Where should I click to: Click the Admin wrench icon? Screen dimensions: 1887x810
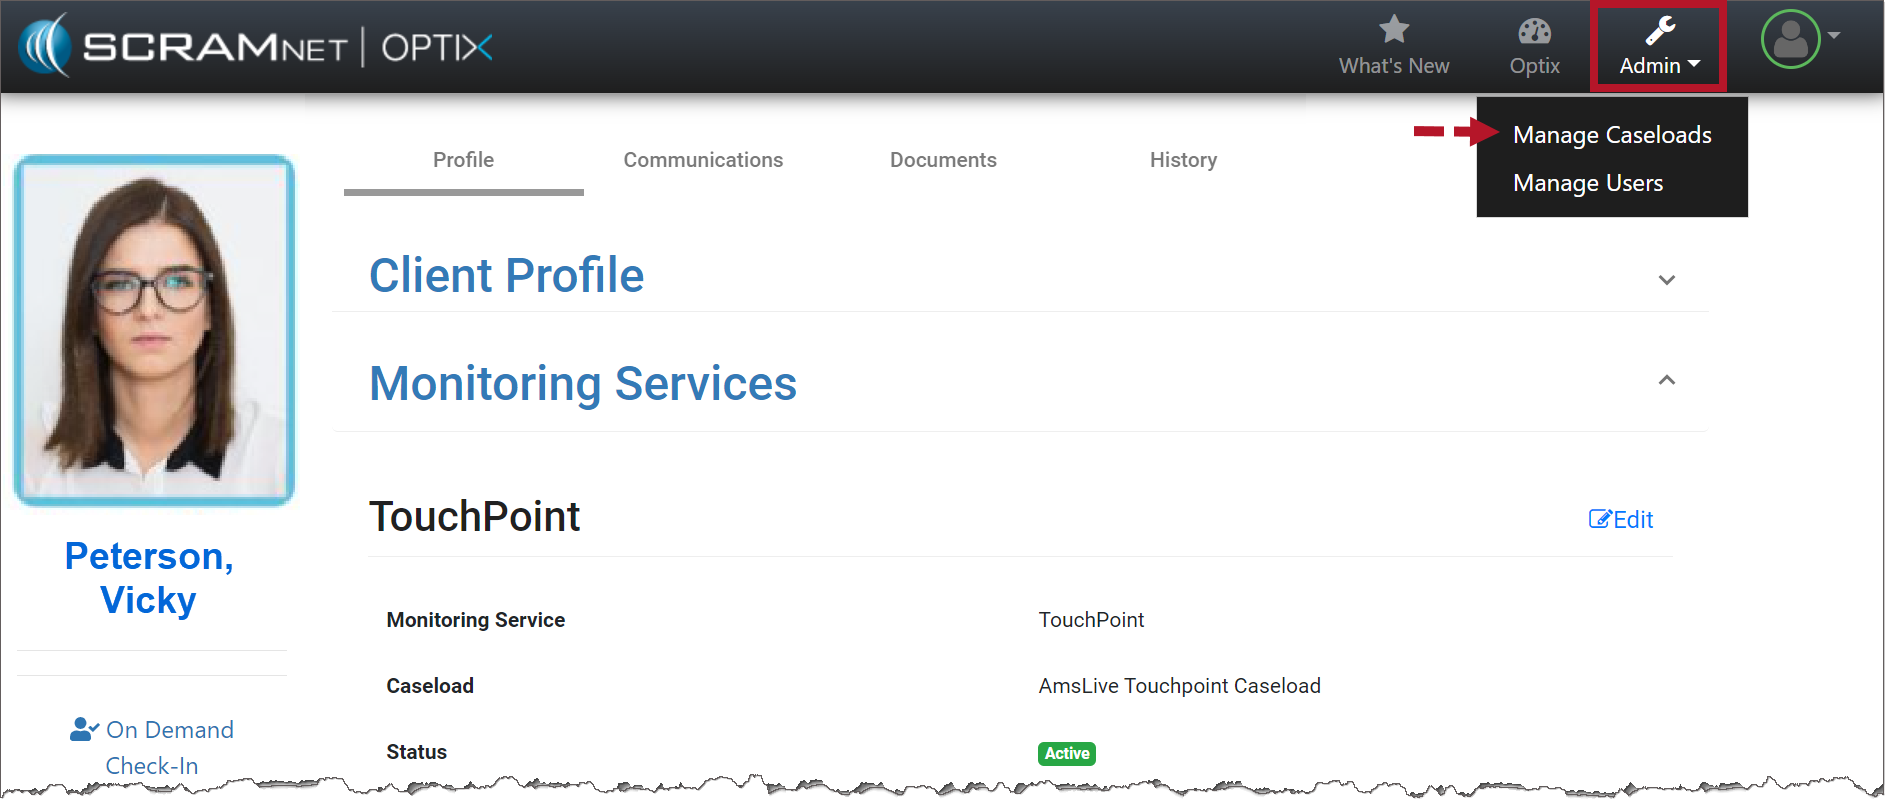pyautogui.click(x=1660, y=30)
